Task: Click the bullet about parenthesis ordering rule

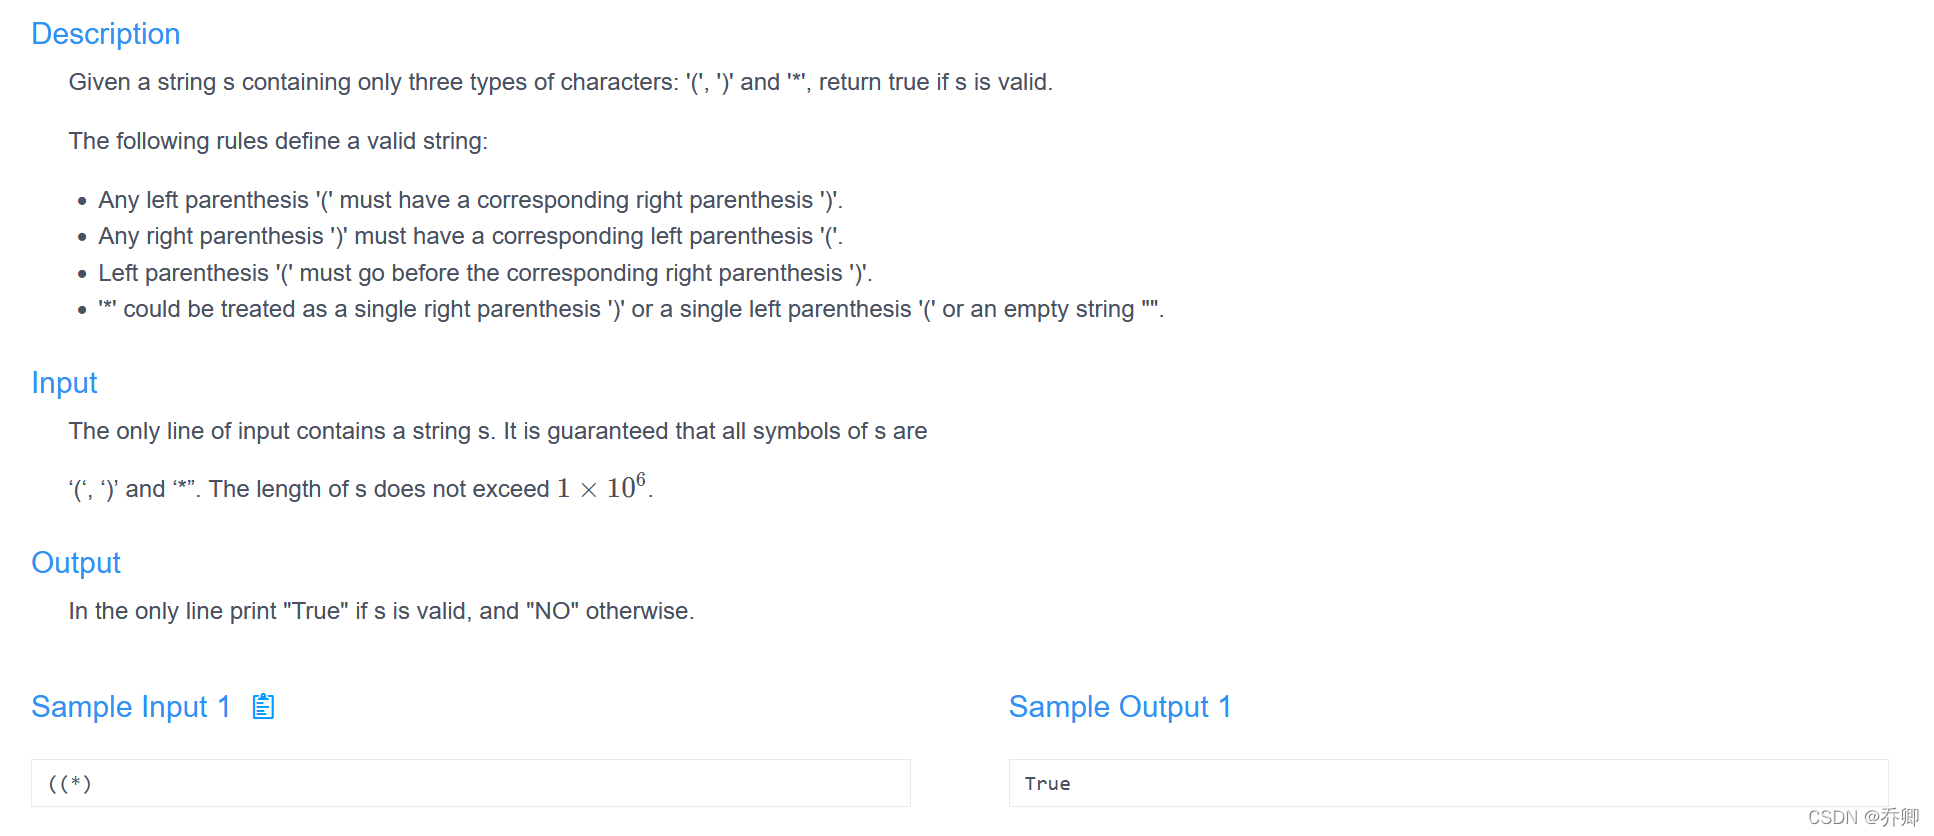Action: point(484,272)
